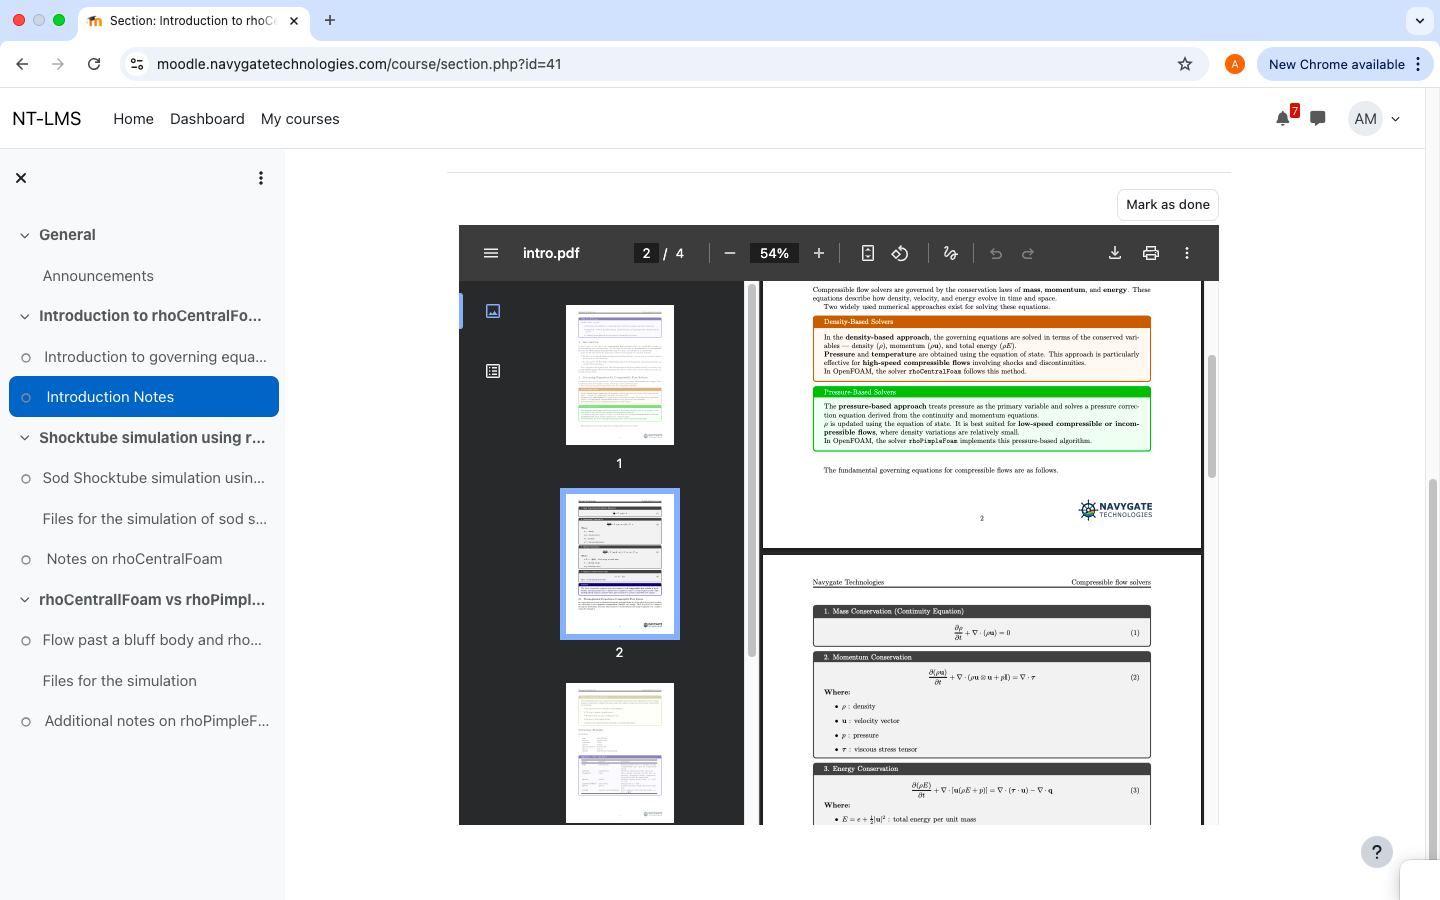Click the PDF zoom out minus icon
Image resolution: width=1440 pixels, height=900 pixels.
click(x=730, y=253)
